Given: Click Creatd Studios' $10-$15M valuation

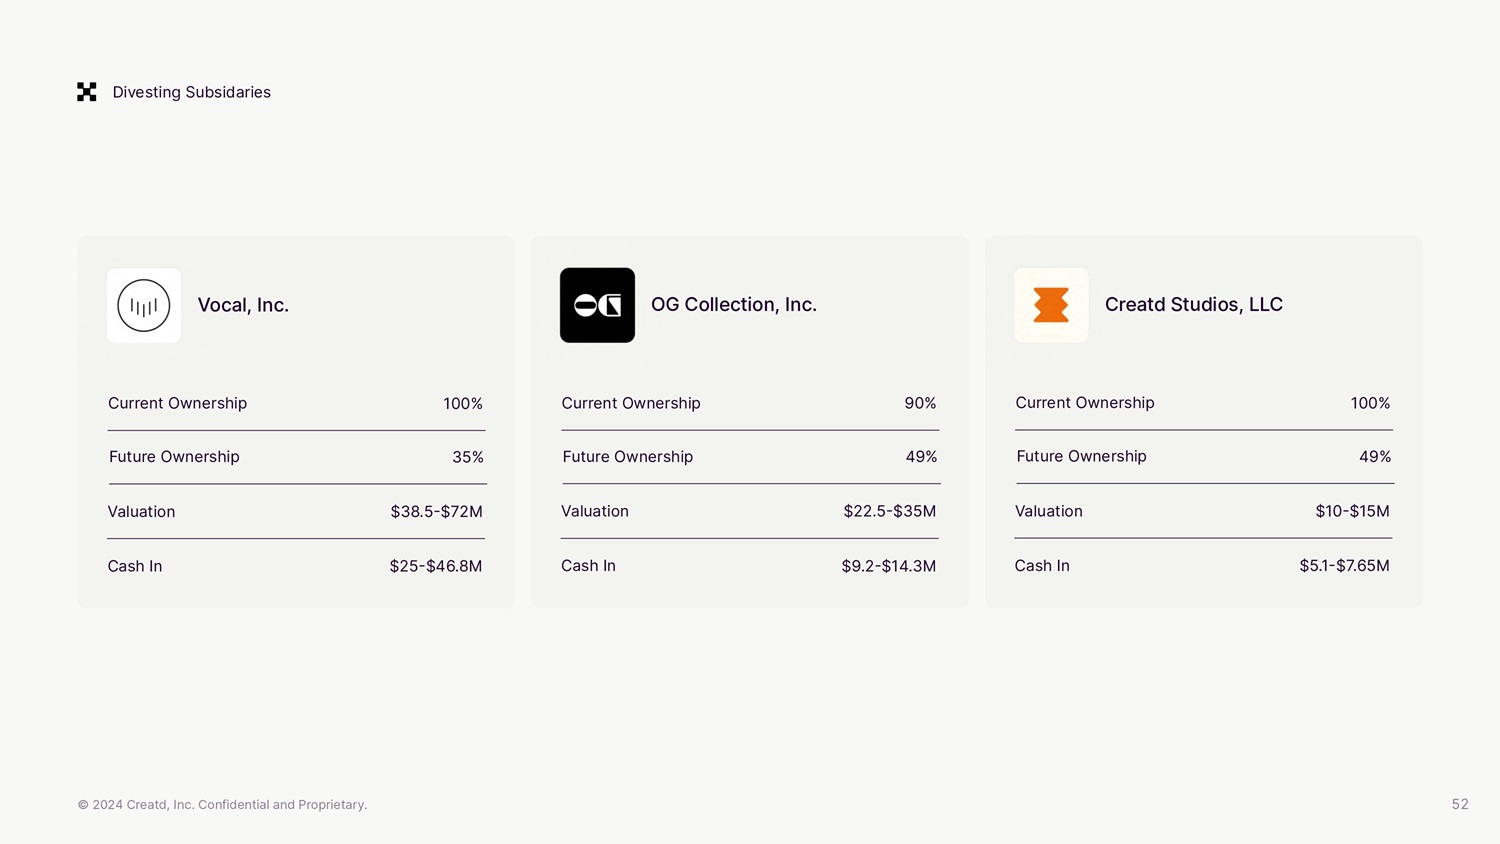Looking at the screenshot, I should (x=1352, y=511).
